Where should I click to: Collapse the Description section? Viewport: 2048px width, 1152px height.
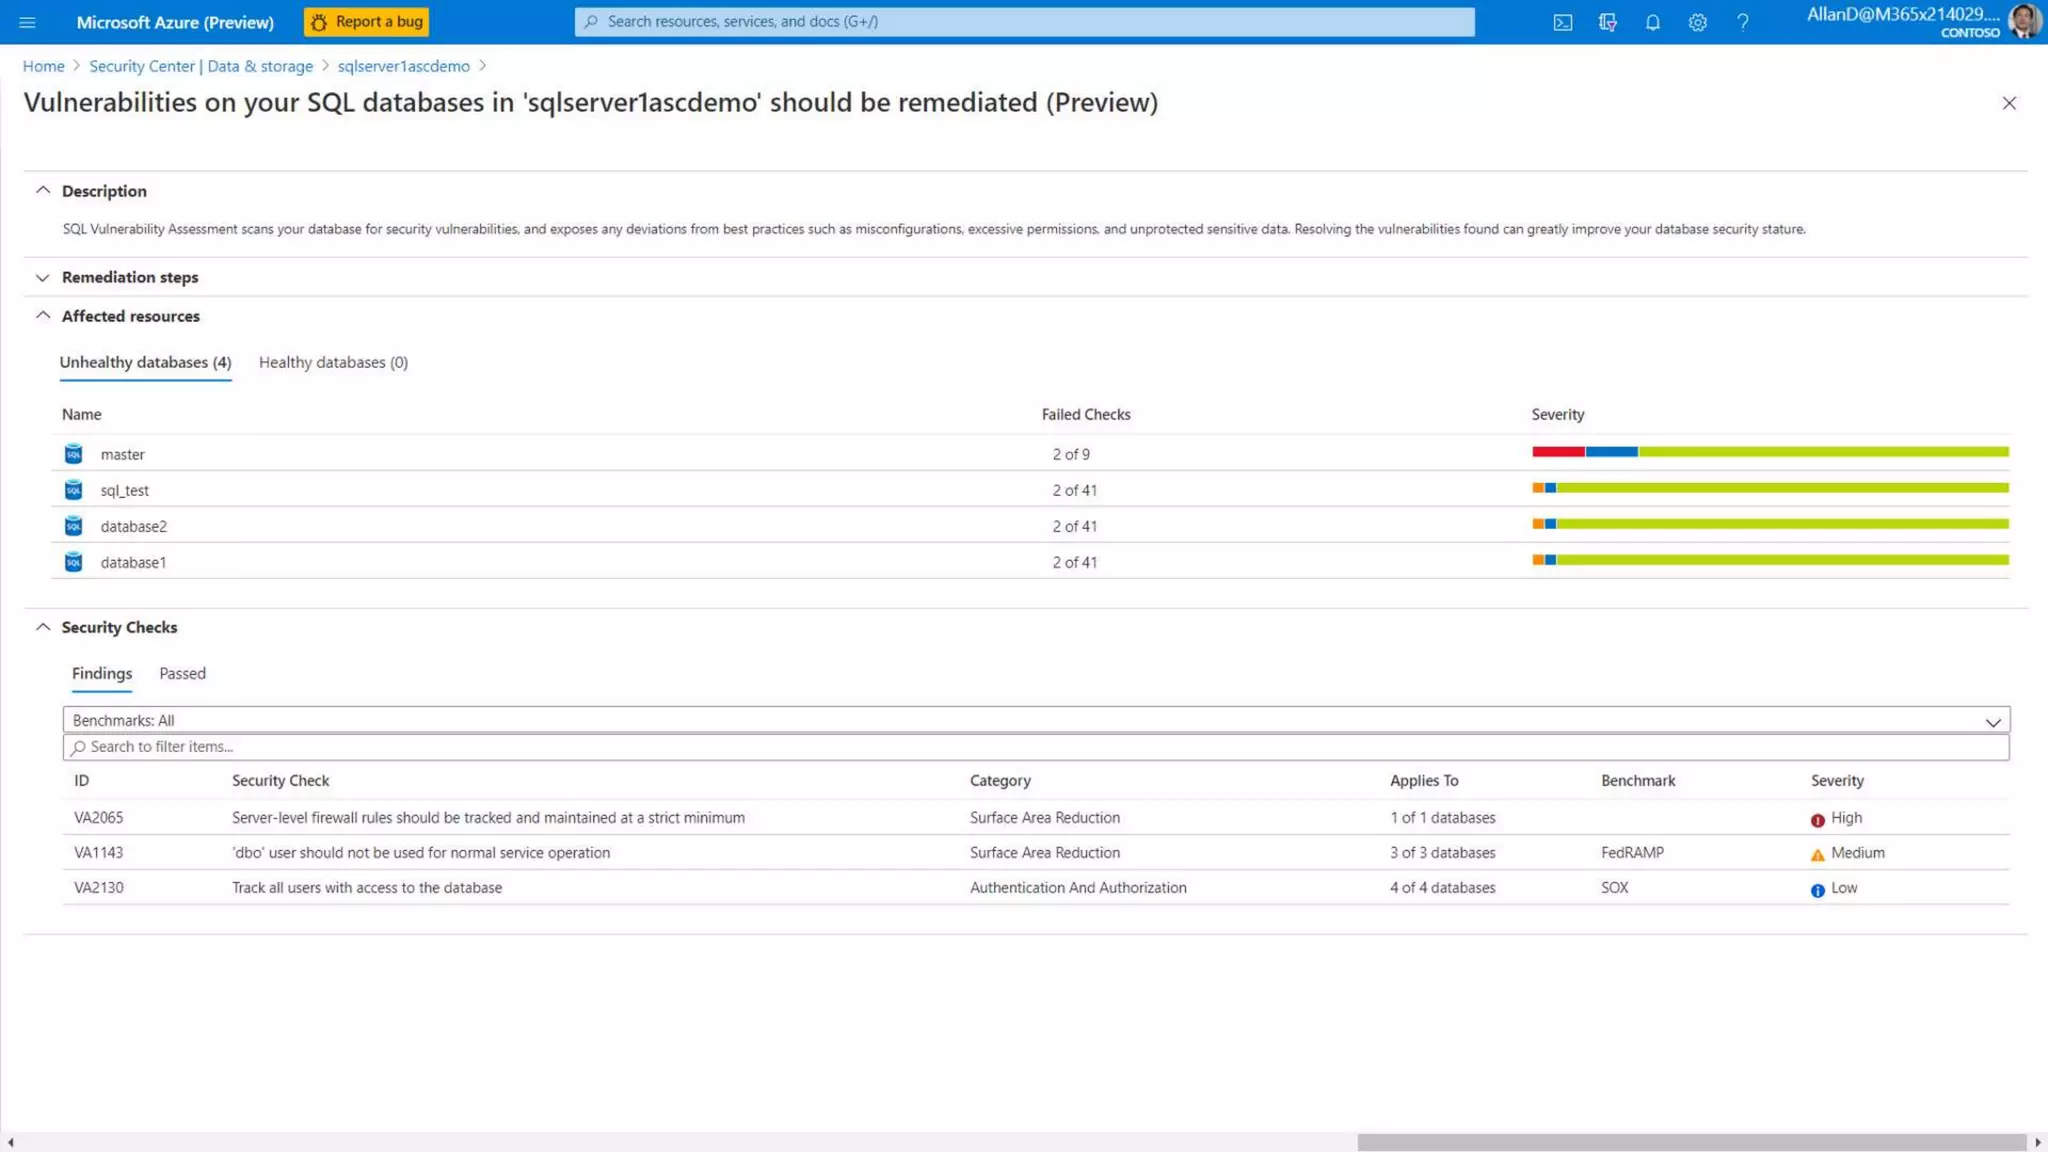(43, 190)
